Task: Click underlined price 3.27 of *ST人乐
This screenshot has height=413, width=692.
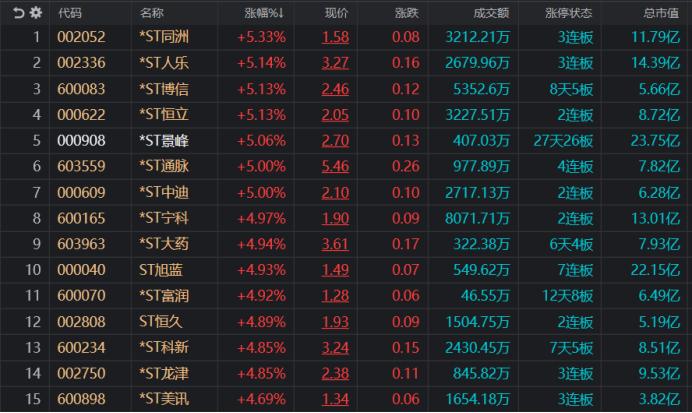Action: point(336,62)
